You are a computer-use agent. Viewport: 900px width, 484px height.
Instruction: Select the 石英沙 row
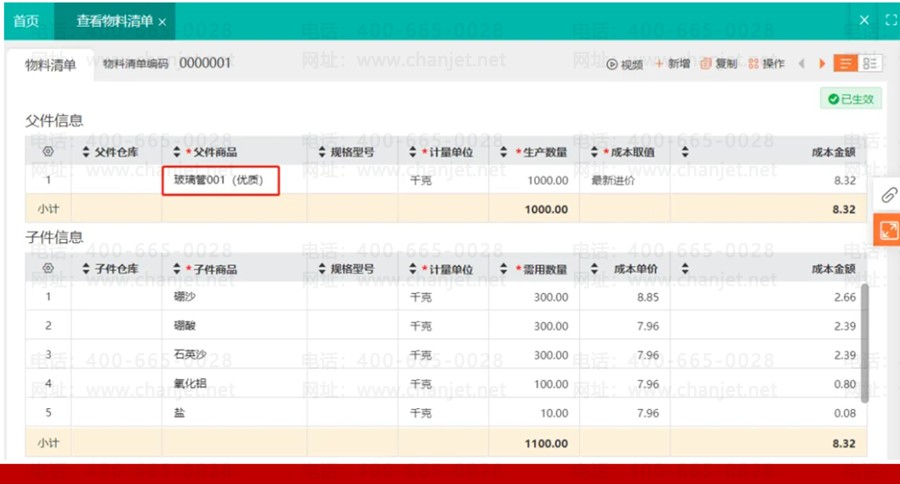pos(446,355)
